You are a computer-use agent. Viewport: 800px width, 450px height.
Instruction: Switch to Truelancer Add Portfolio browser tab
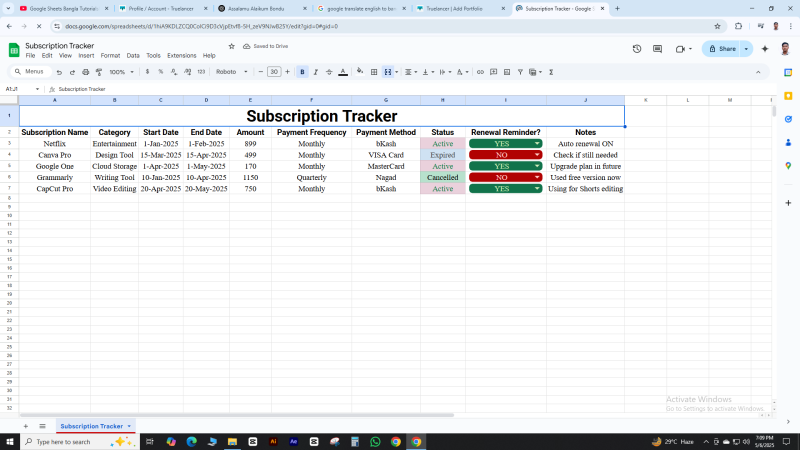[x=460, y=9]
